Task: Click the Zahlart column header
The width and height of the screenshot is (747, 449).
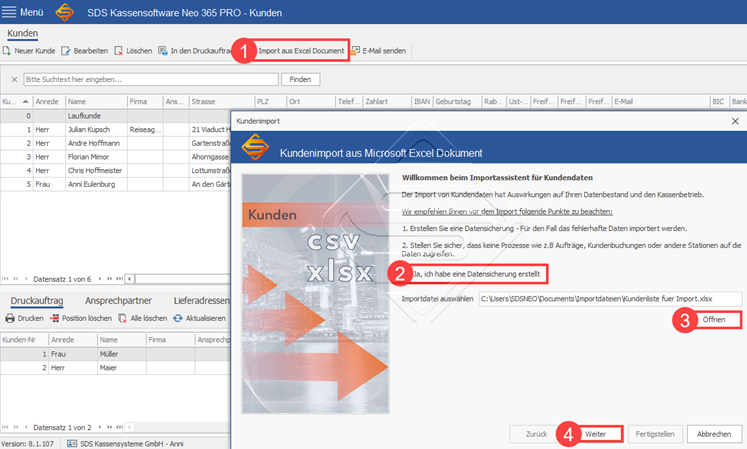Action: [x=387, y=102]
